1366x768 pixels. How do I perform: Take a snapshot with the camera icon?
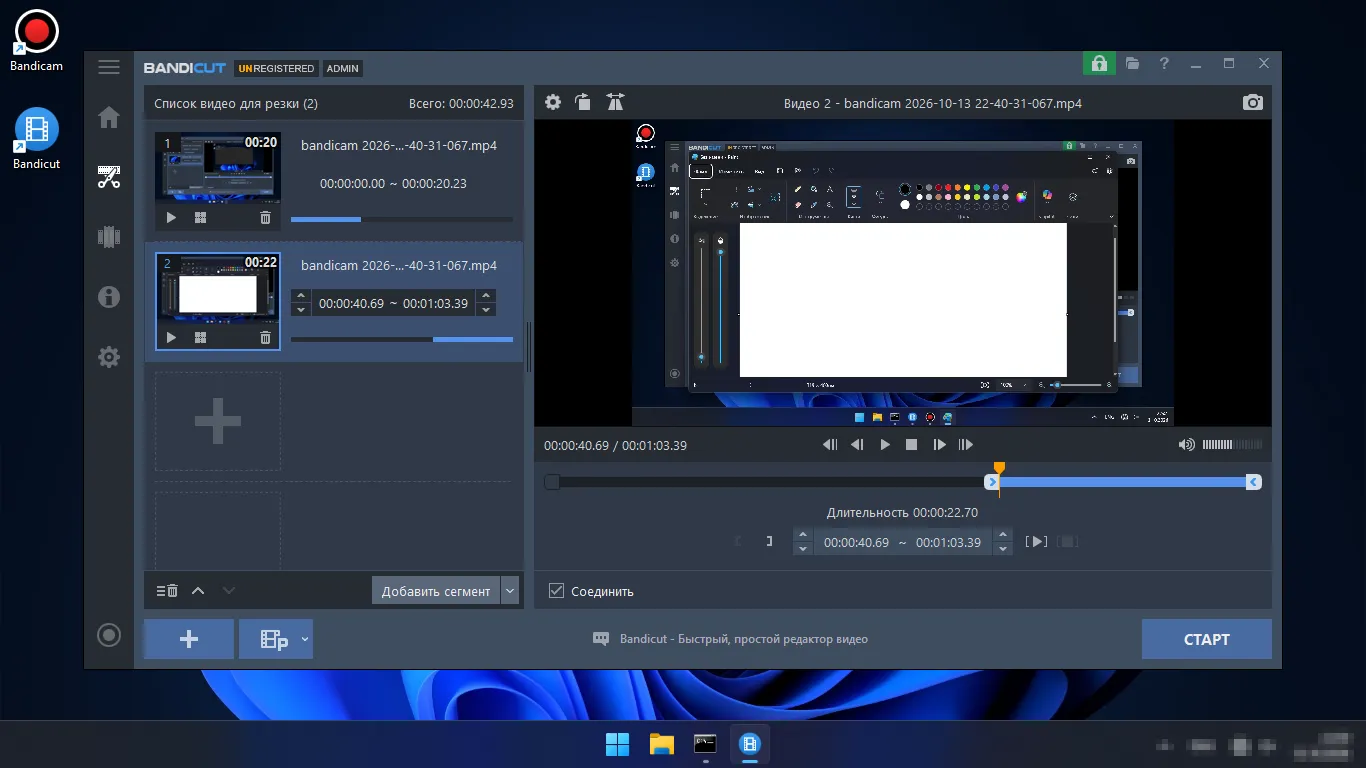(1253, 102)
